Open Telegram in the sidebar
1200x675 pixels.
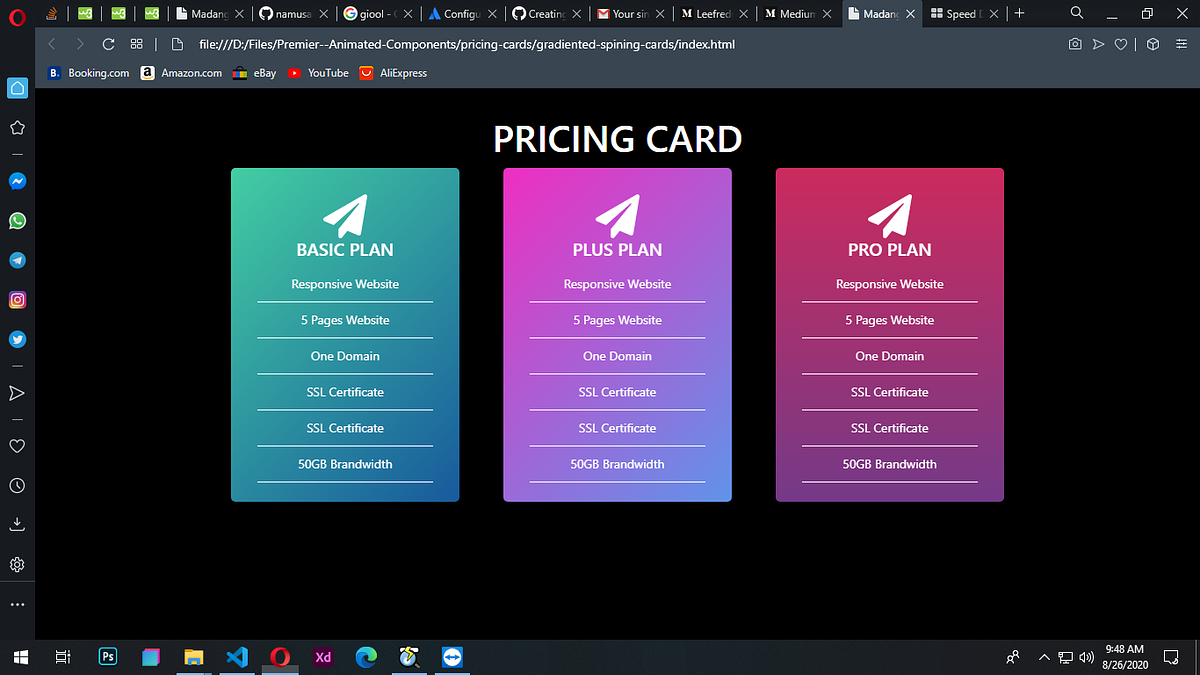17,260
